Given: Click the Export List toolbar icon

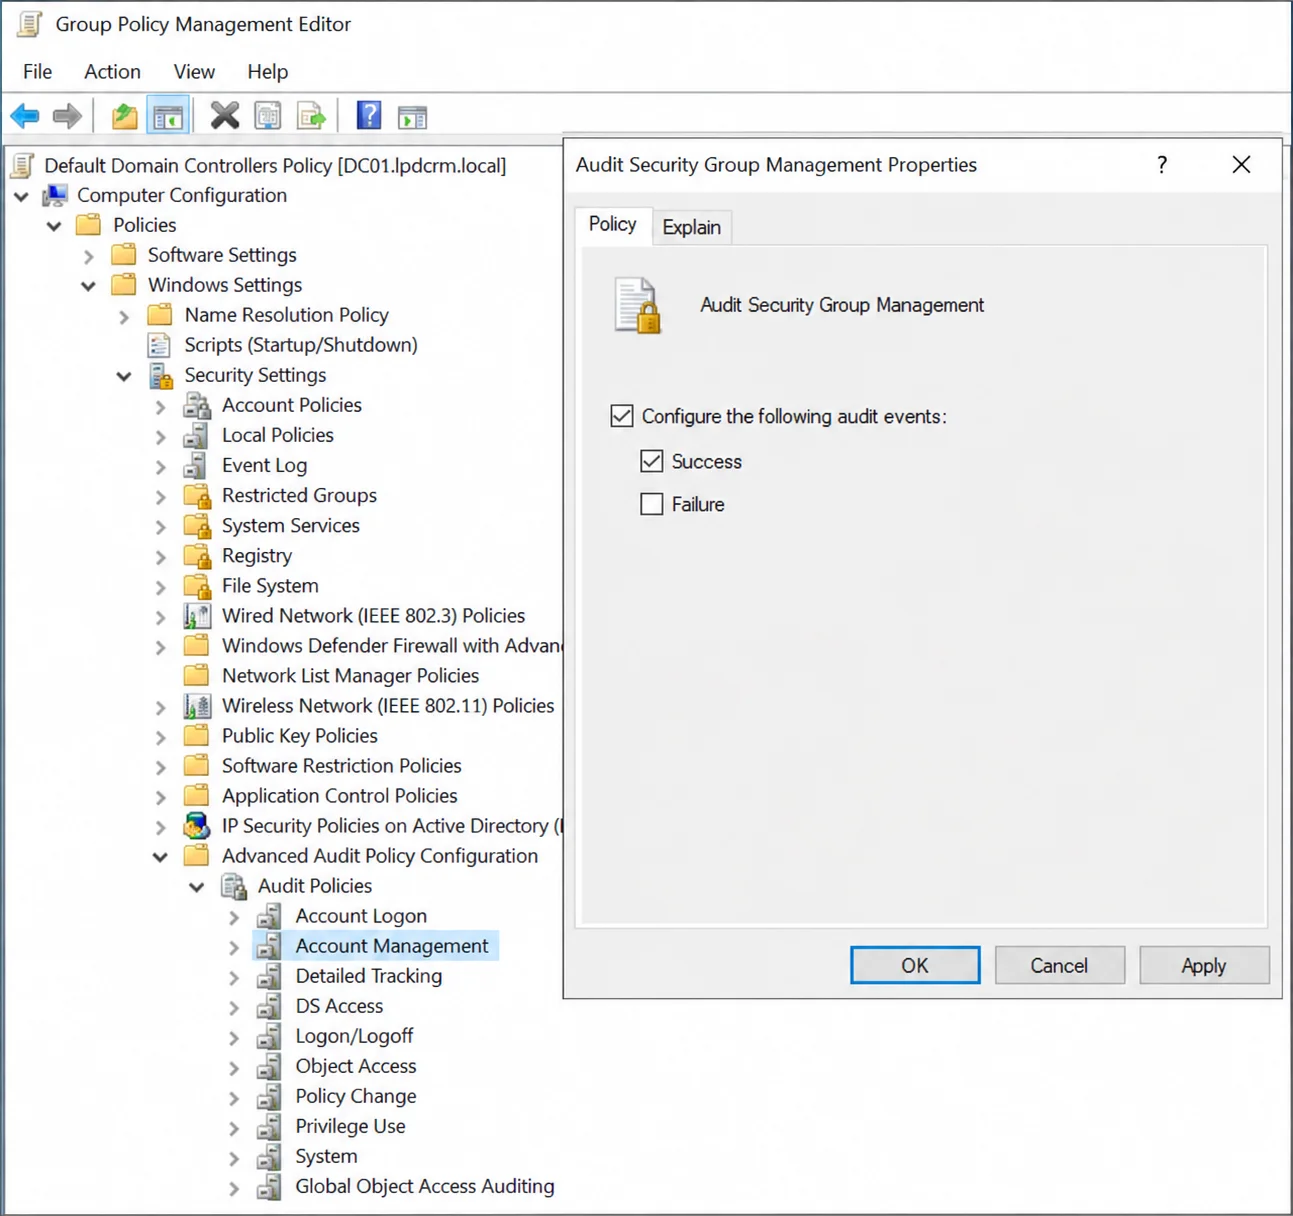Looking at the screenshot, I should point(312,117).
